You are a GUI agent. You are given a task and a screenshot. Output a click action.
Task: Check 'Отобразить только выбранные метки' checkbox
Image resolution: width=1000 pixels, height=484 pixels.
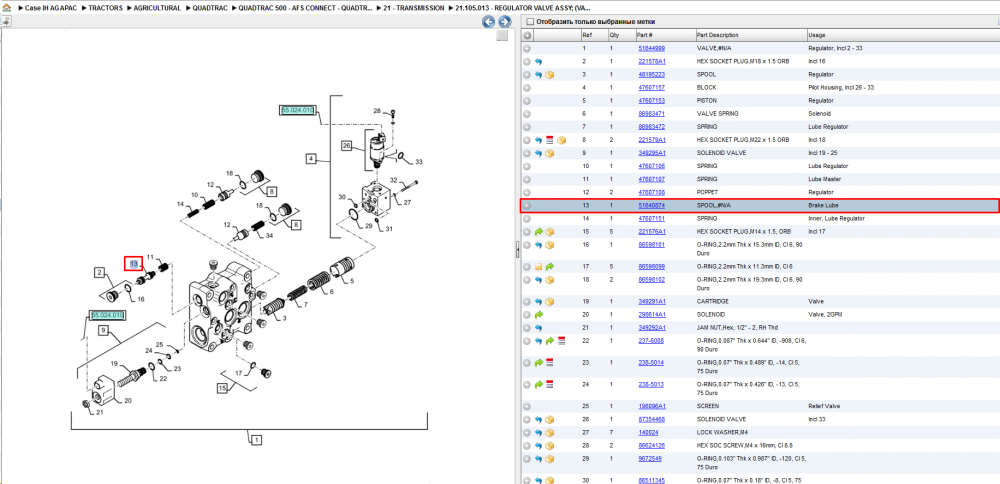tap(529, 22)
